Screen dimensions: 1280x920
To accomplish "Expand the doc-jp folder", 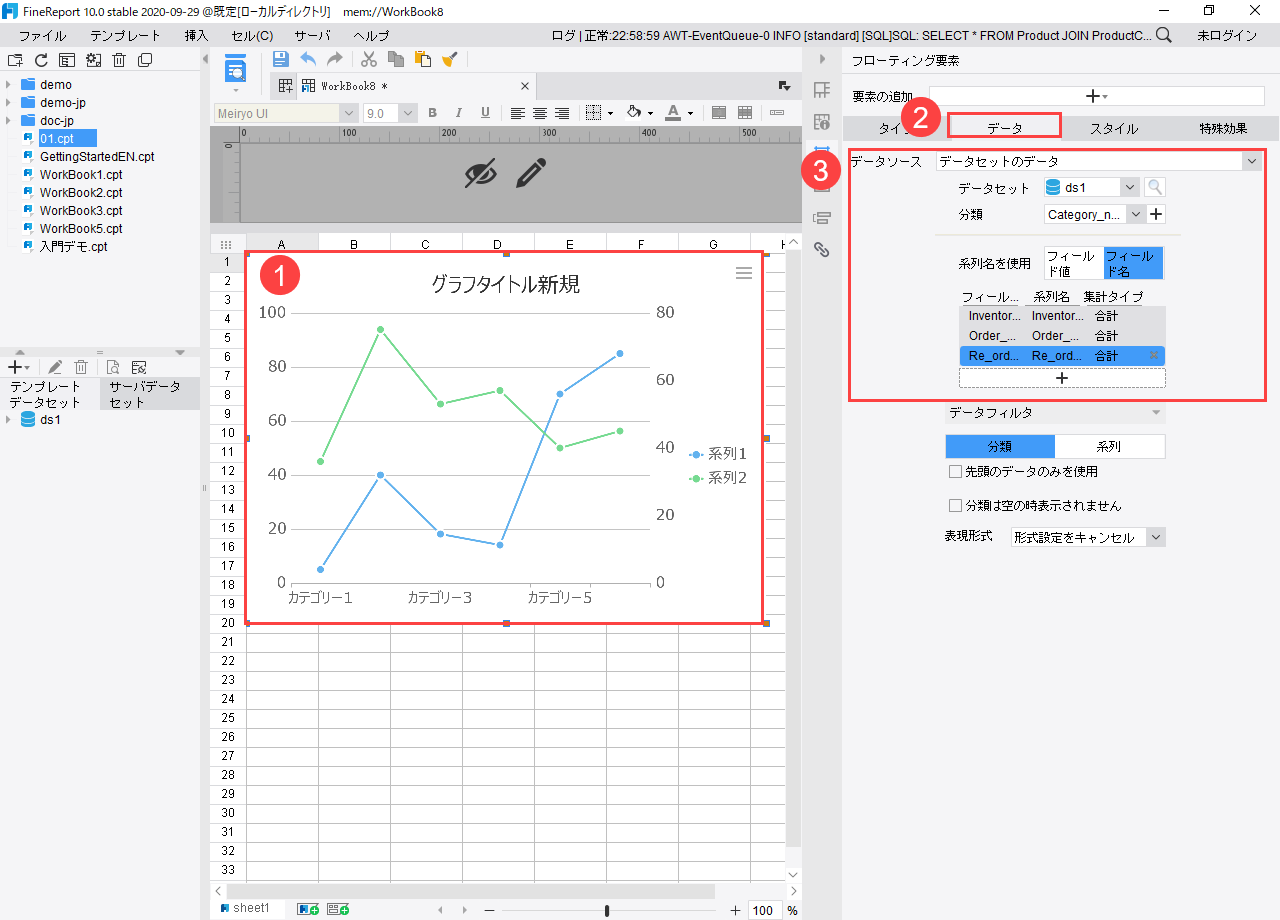I will [8, 121].
